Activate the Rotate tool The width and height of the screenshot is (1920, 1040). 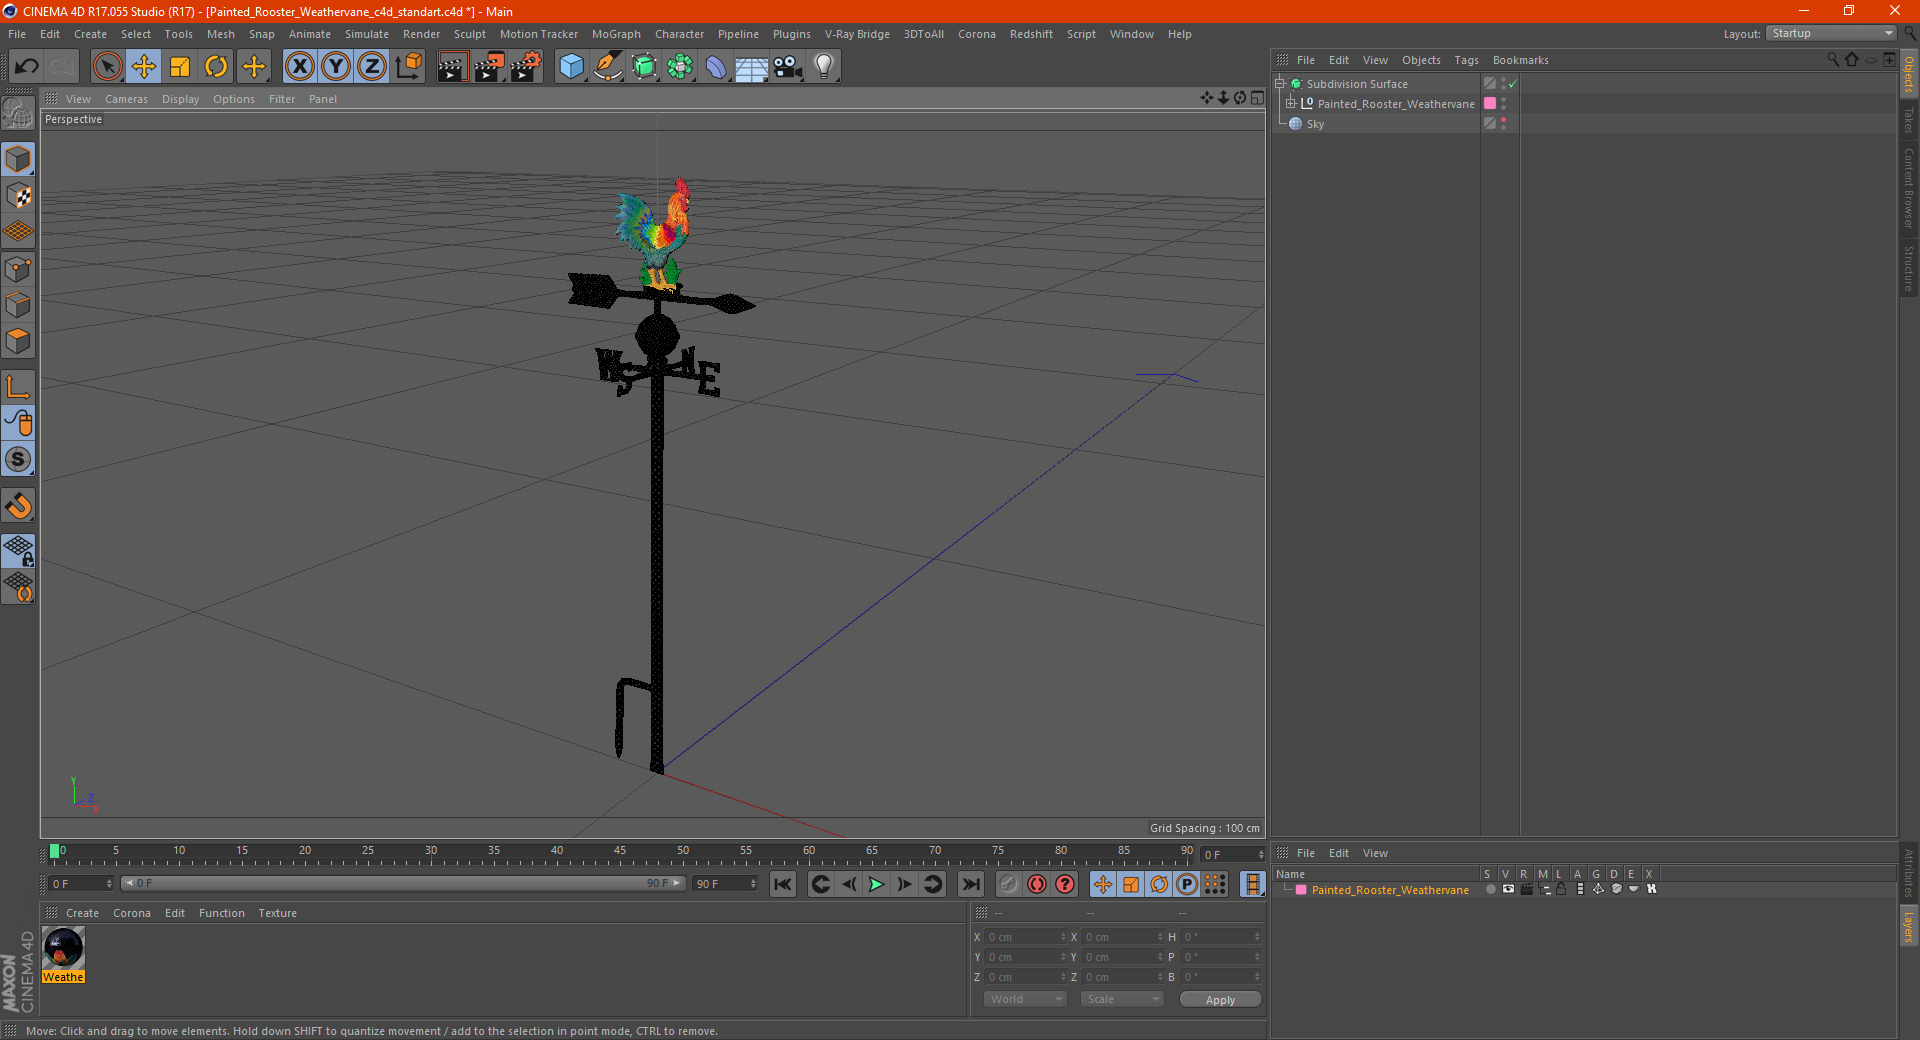coord(216,67)
